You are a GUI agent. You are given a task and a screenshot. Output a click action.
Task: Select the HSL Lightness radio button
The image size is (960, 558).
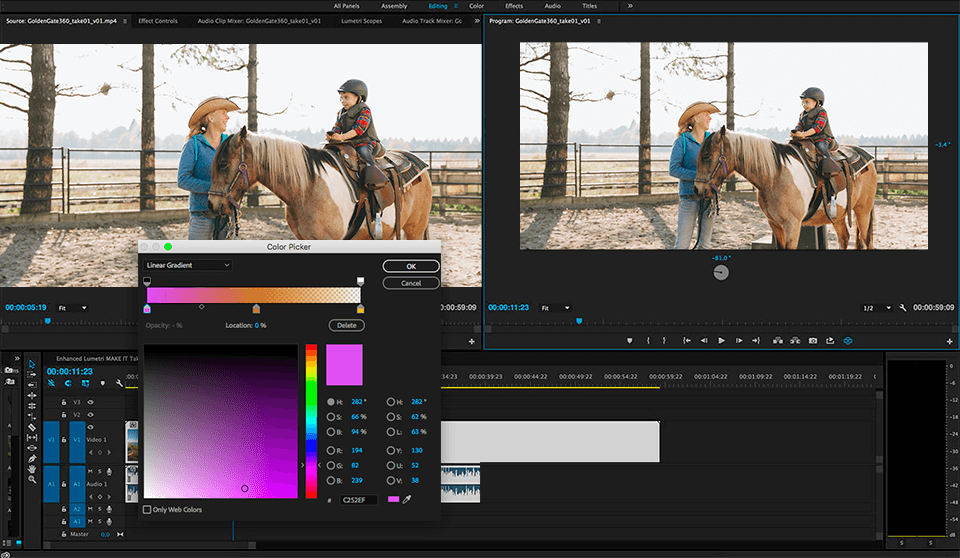pyautogui.click(x=391, y=432)
